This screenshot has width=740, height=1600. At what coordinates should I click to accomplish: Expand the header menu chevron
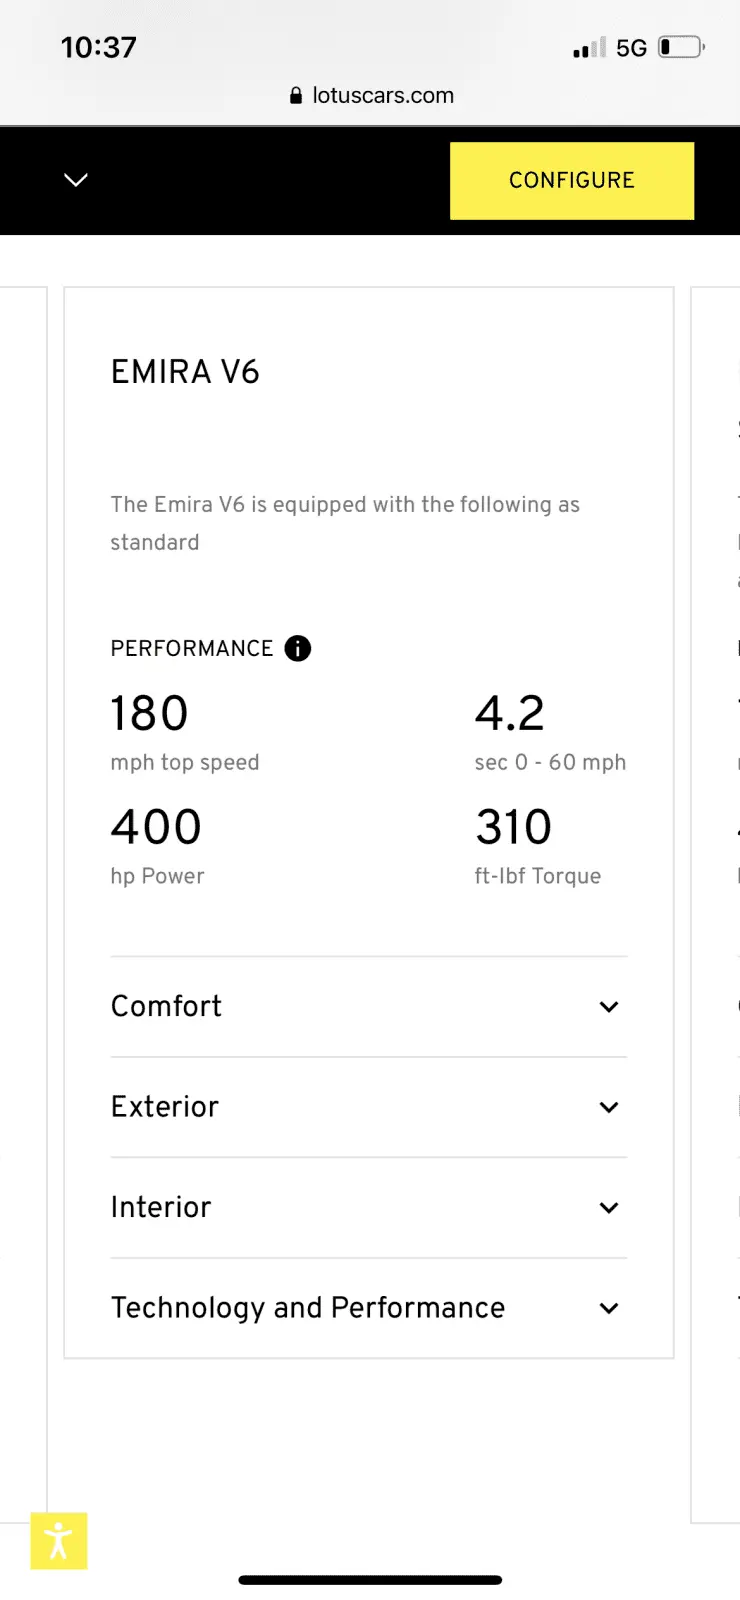point(76,180)
